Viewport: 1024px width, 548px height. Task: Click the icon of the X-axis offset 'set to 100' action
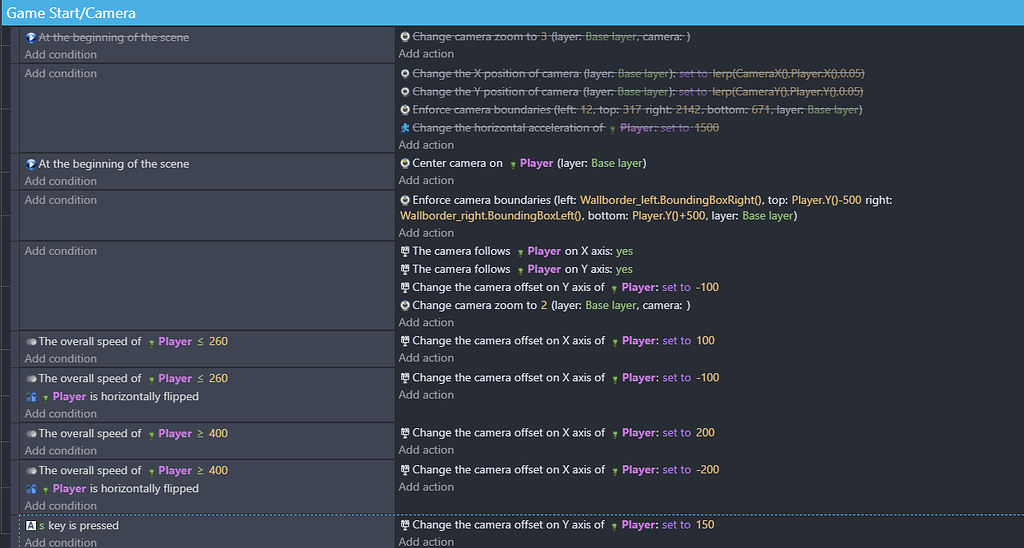(405, 340)
